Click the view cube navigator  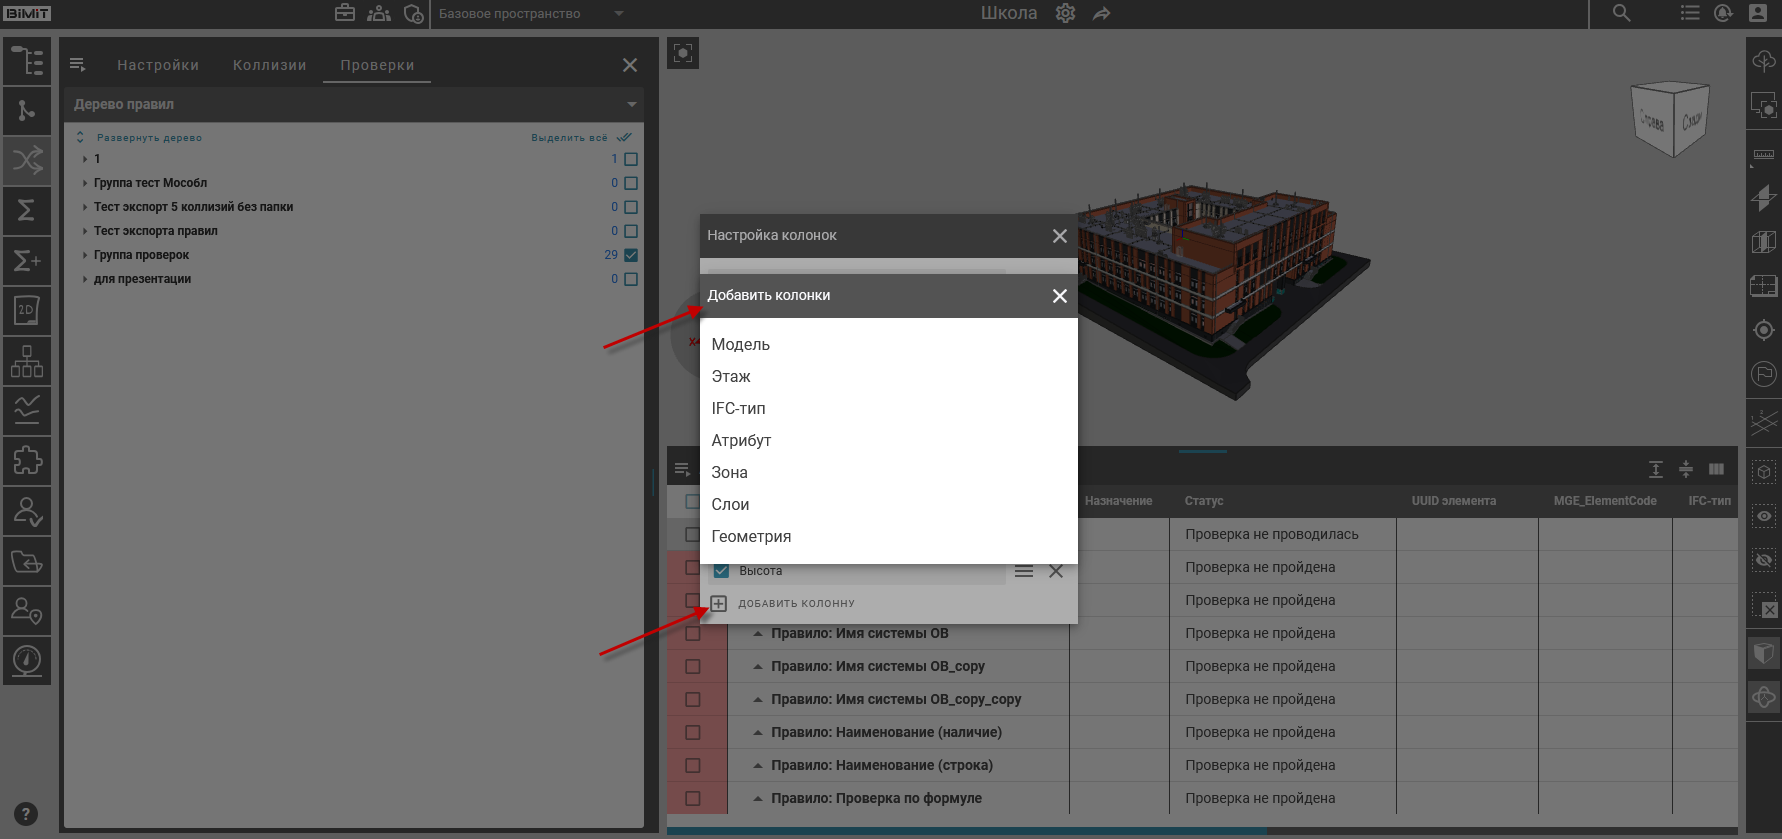pos(1669,120)
